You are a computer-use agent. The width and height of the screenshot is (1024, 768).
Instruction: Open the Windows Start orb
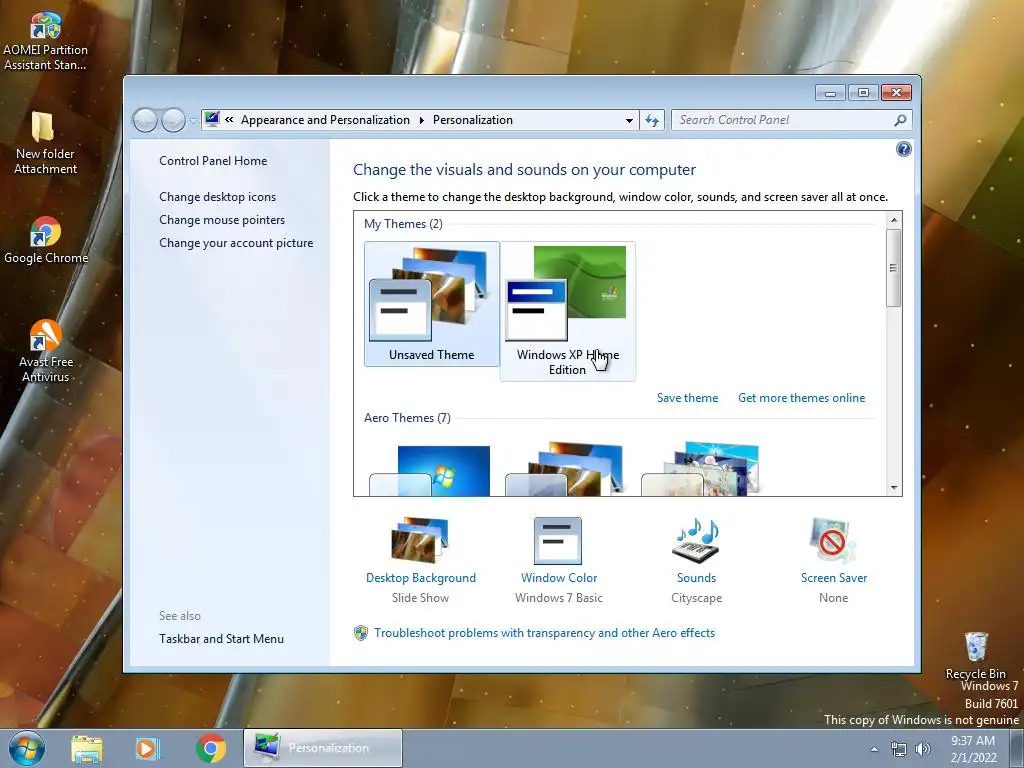coord(27,748)
